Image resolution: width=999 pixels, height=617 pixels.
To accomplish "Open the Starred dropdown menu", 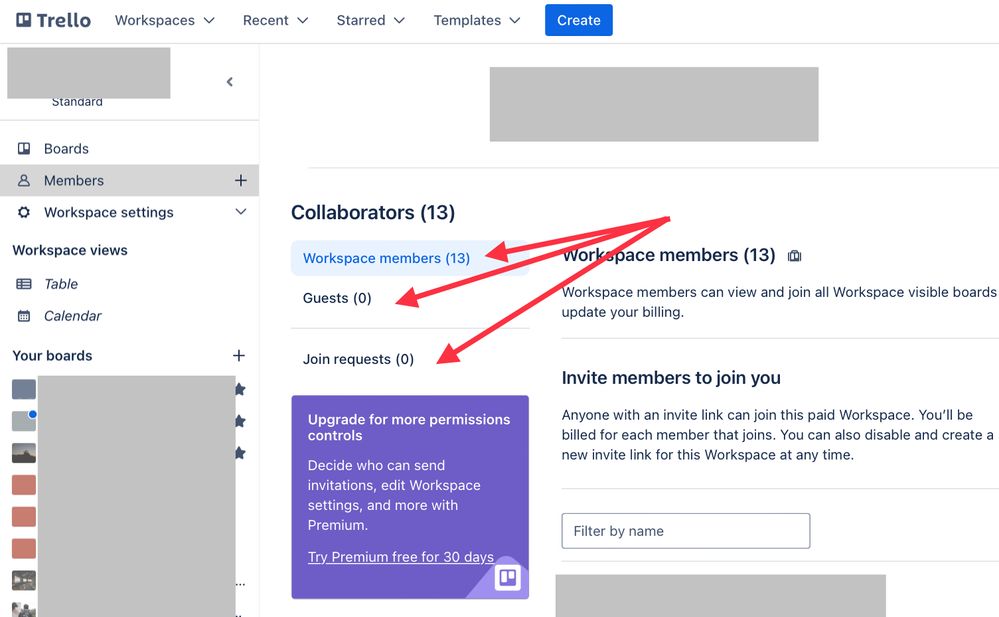I will (370, 20).
